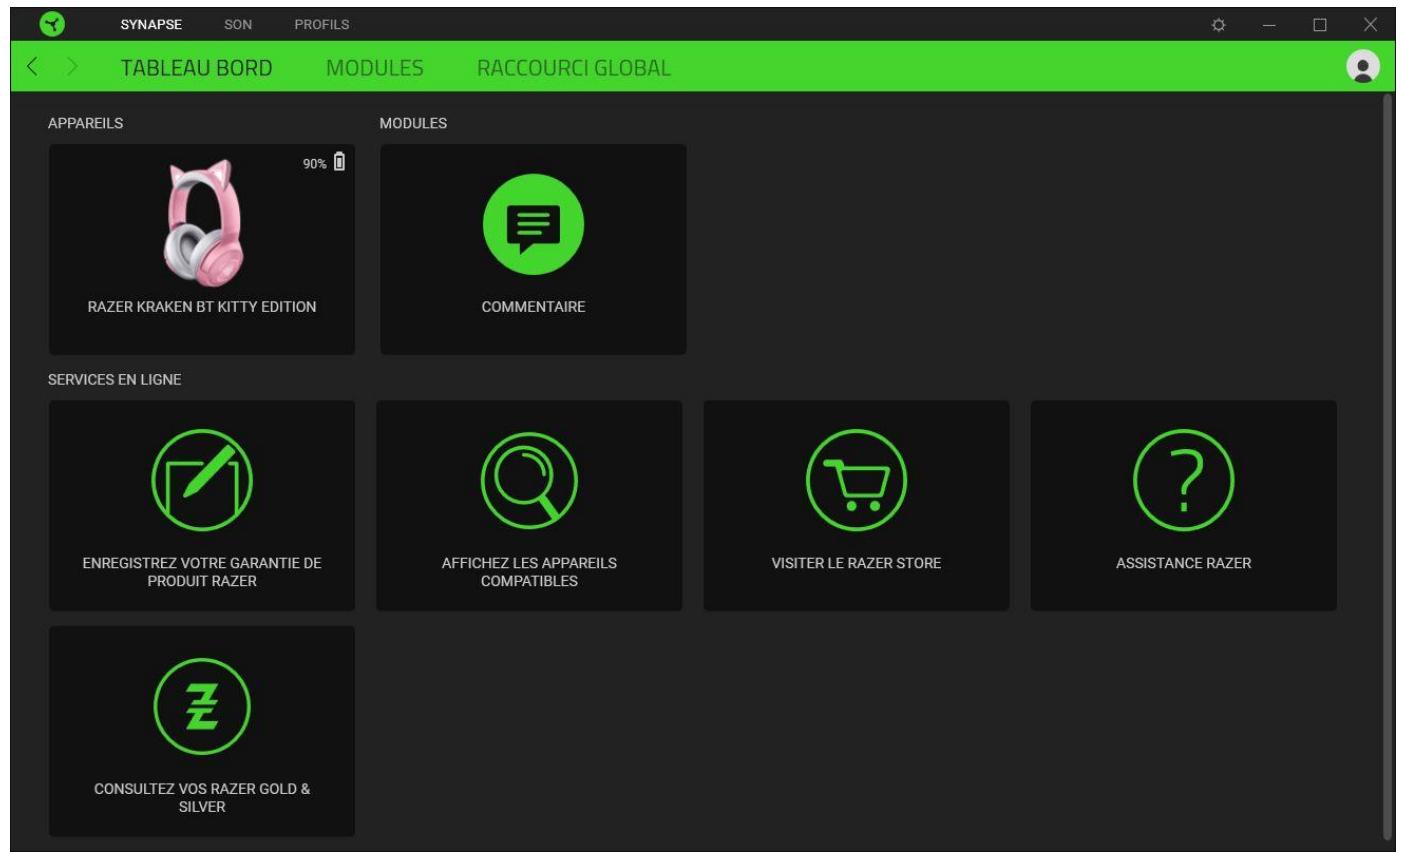Open the user account avatar
Screen dimensions: 1401x854
(x=1362, y=66)
